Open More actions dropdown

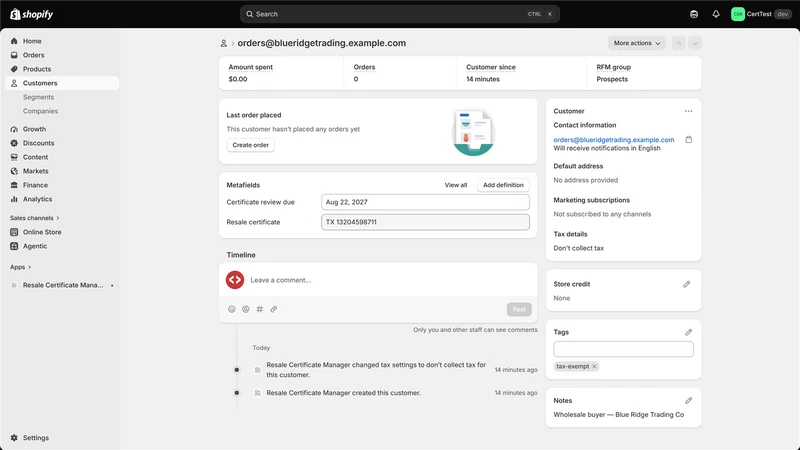point(637,43)
